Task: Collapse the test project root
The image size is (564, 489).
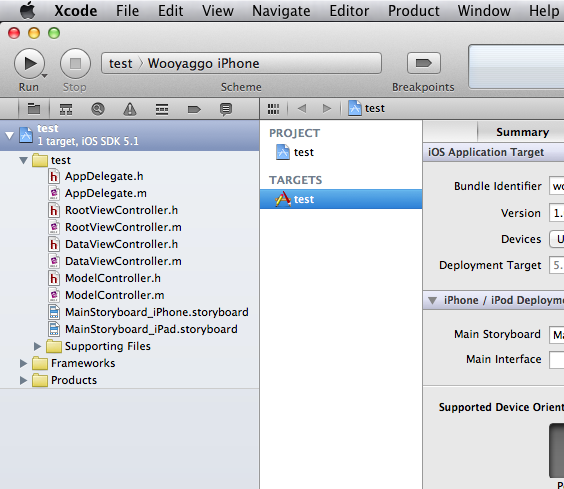Action: (9, 136)
